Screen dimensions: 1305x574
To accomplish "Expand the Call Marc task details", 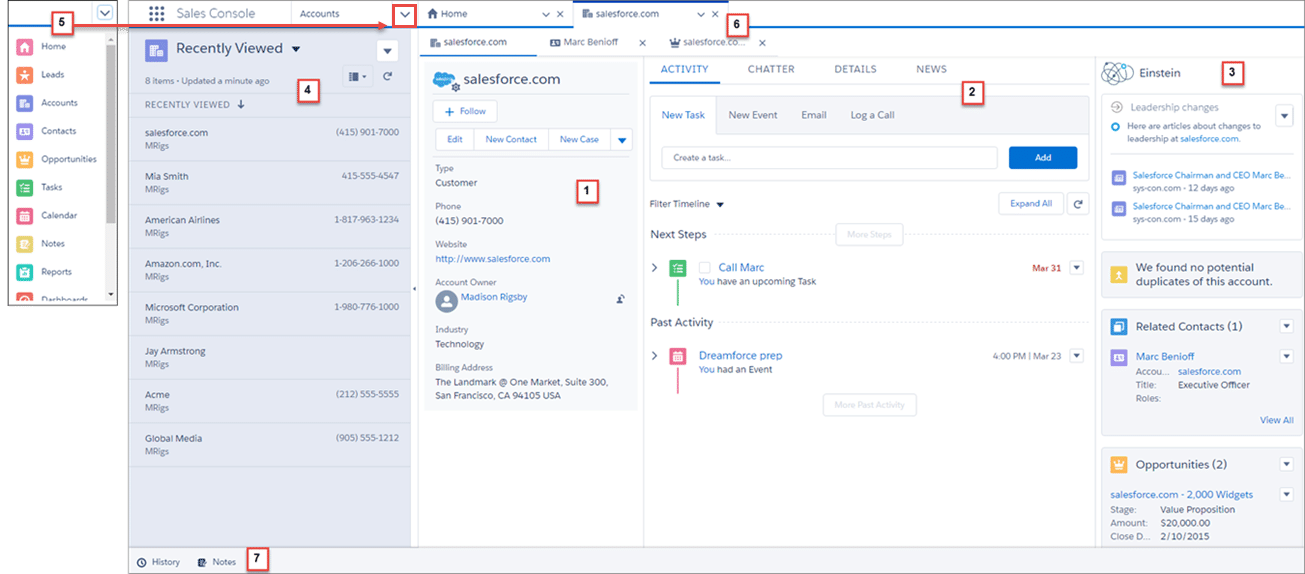I will tap(655, 268).
